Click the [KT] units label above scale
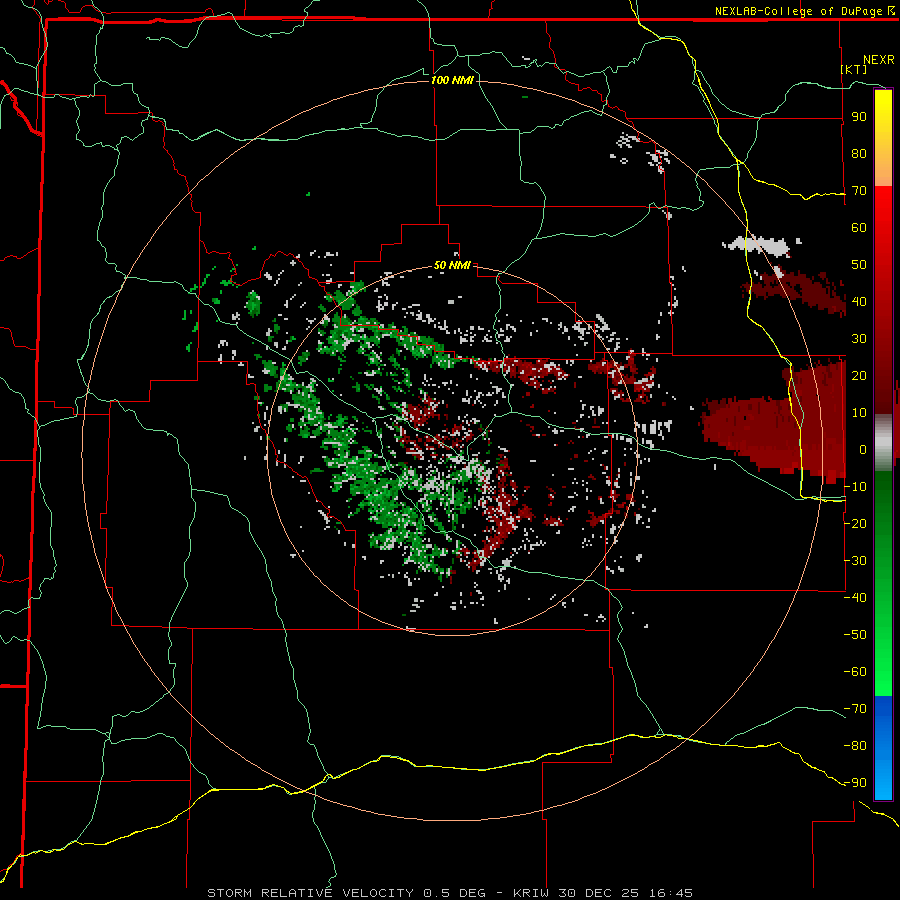 point(854,69)
